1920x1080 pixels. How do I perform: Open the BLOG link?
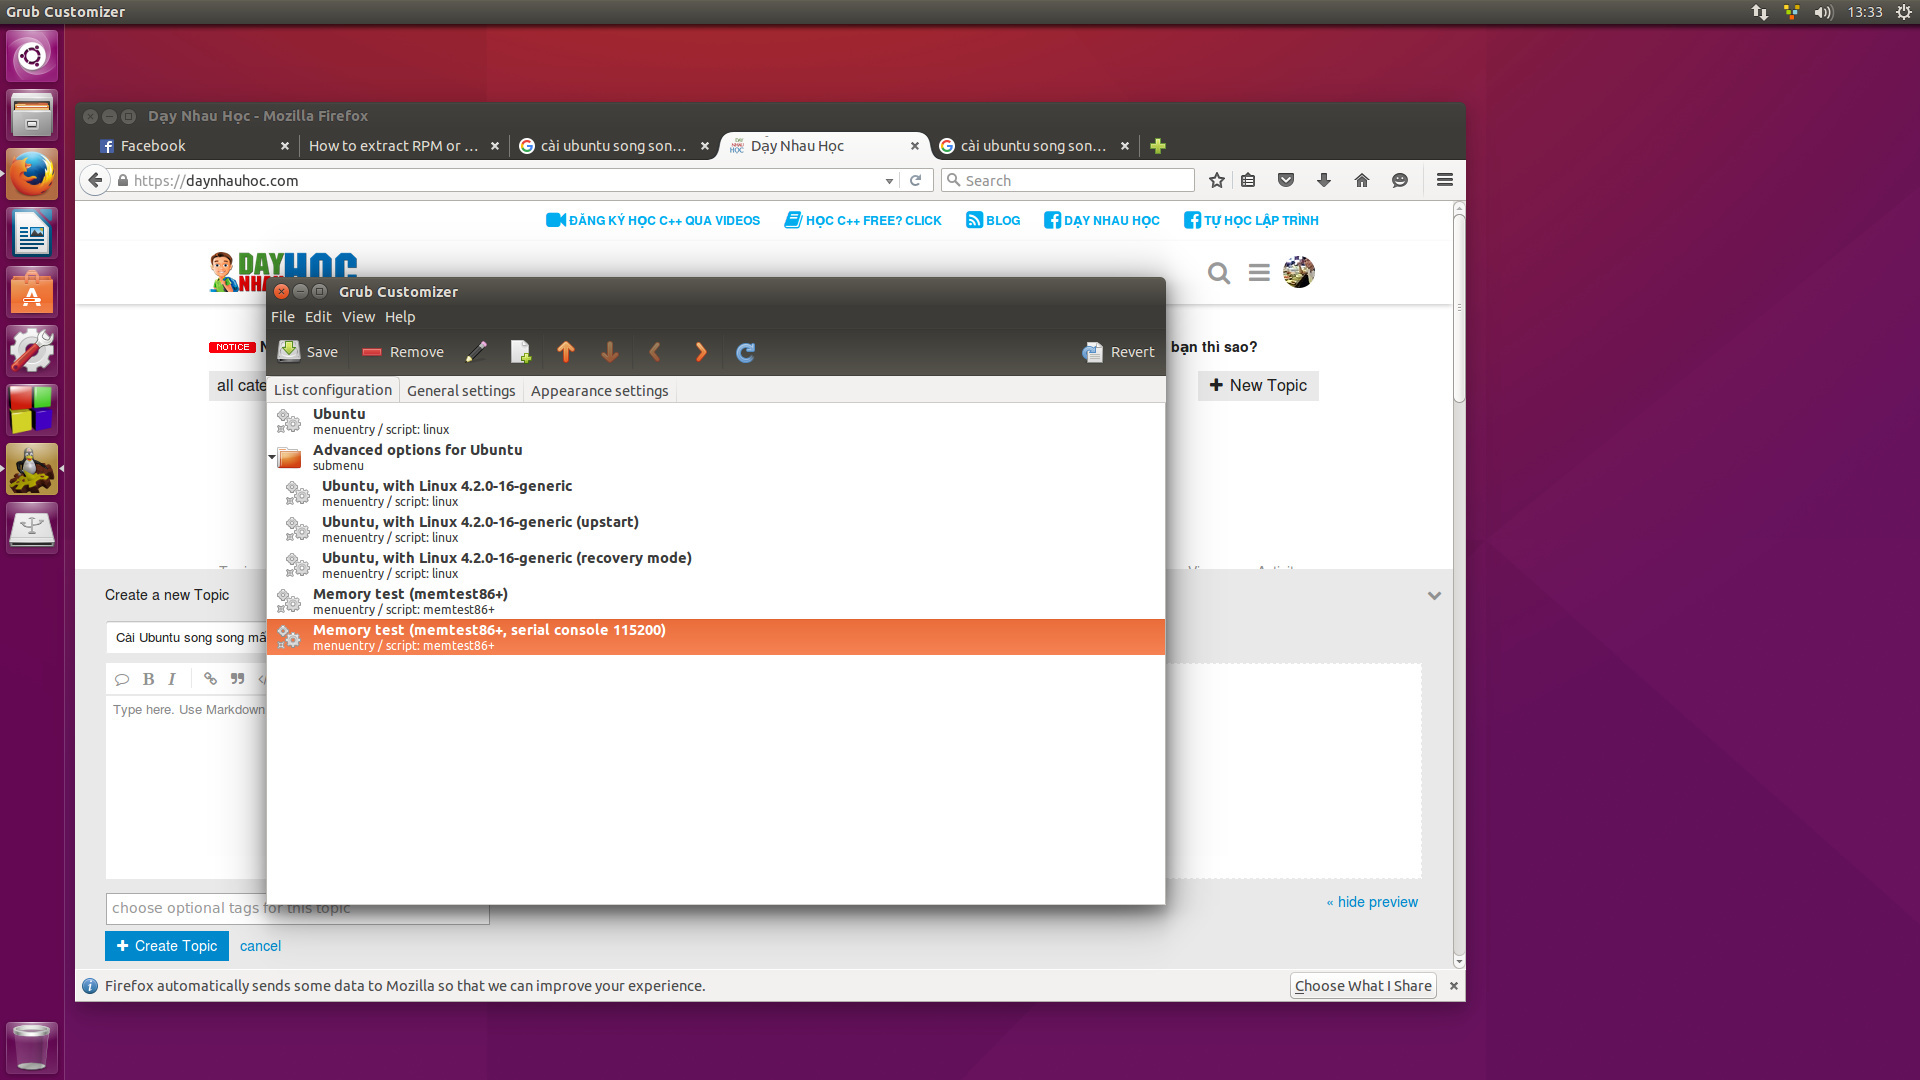point(993,220)
